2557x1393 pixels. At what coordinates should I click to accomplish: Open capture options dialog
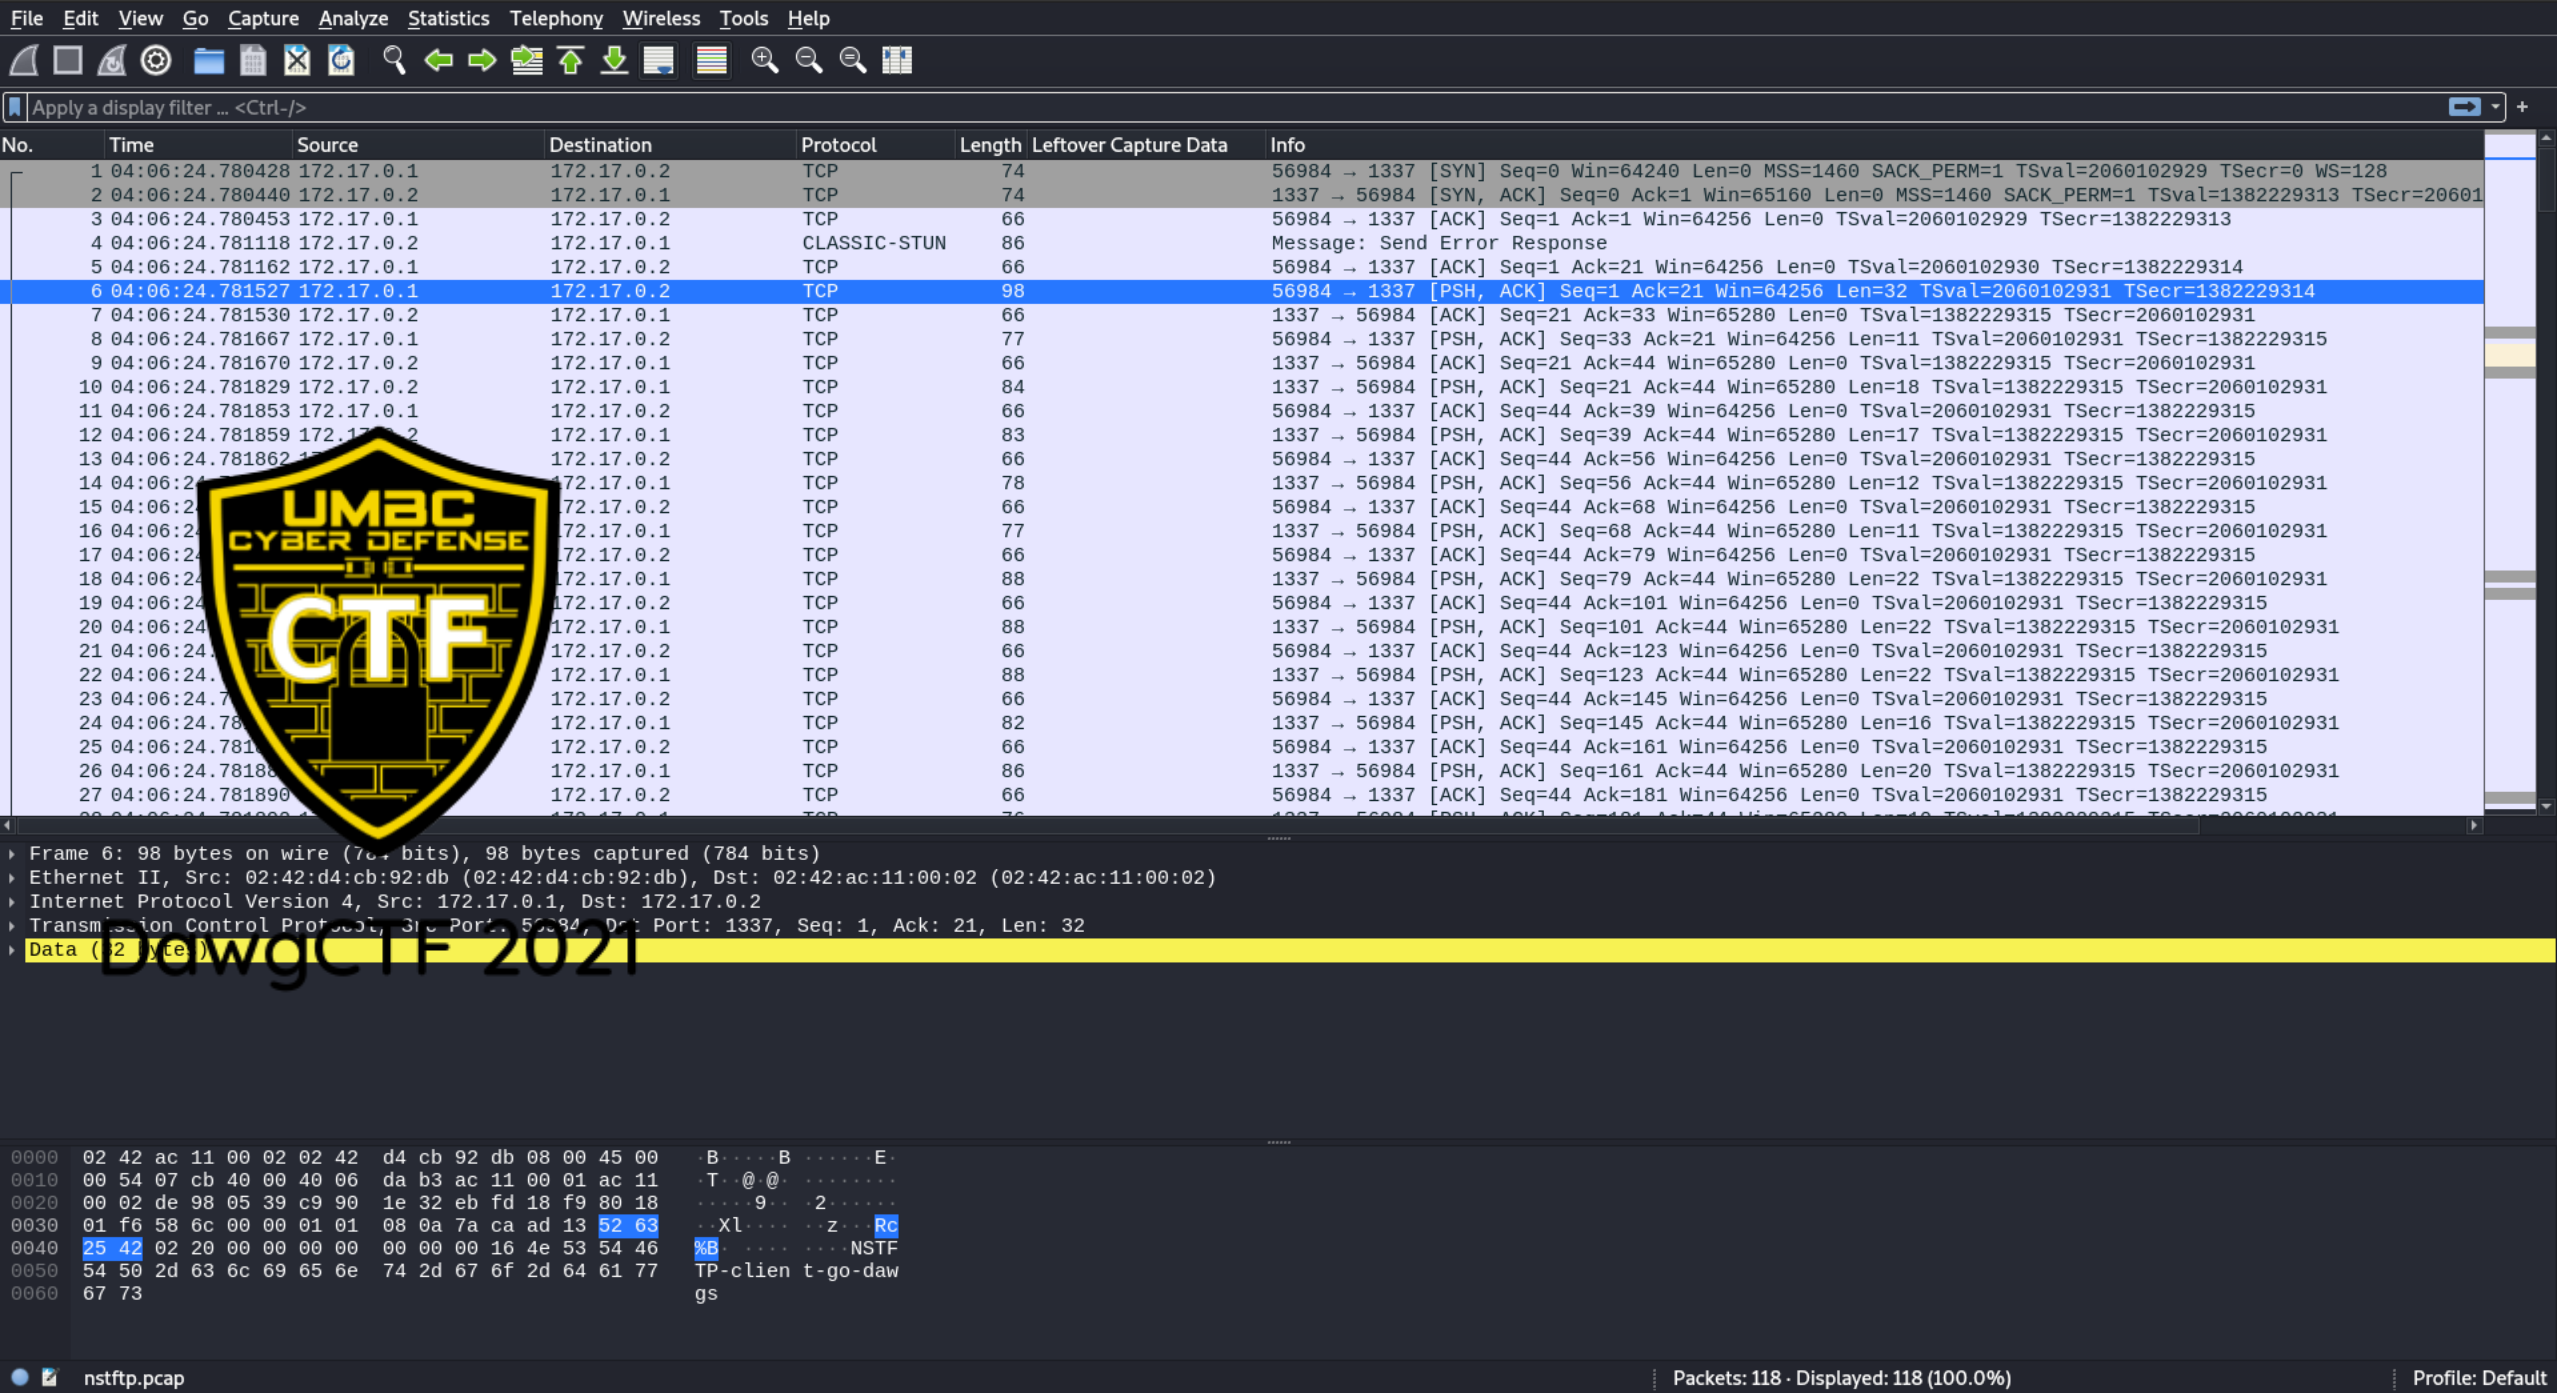155,60
